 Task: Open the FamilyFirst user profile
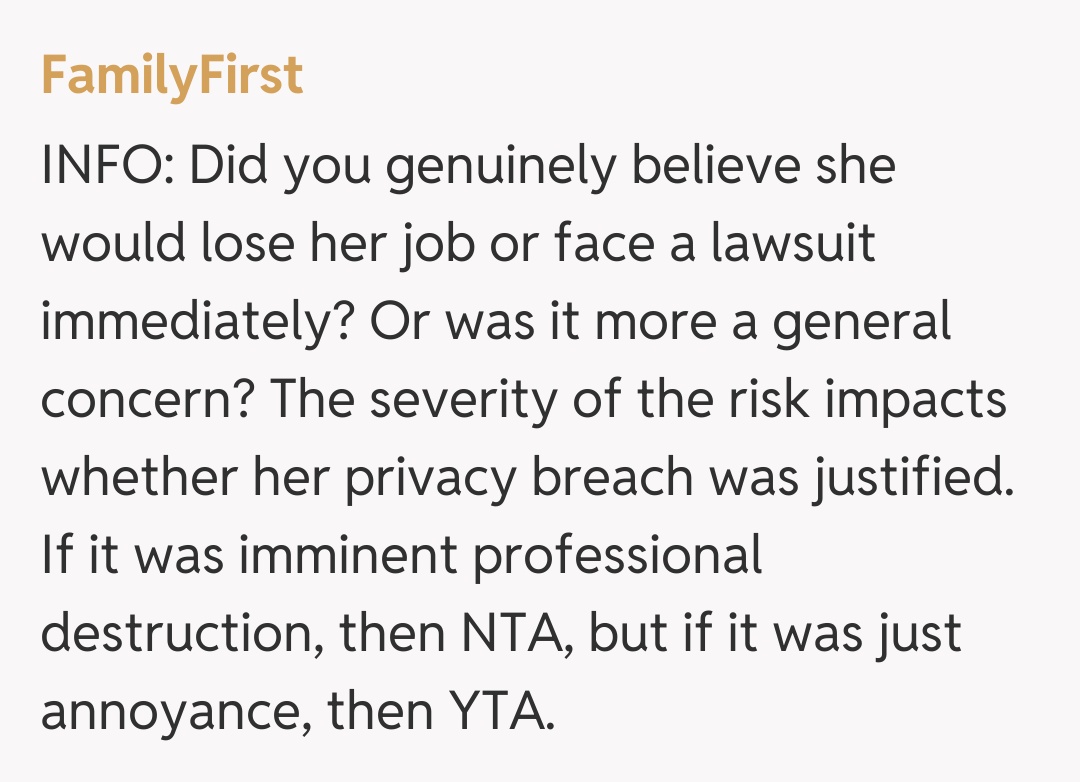click(x=171, y=75)
